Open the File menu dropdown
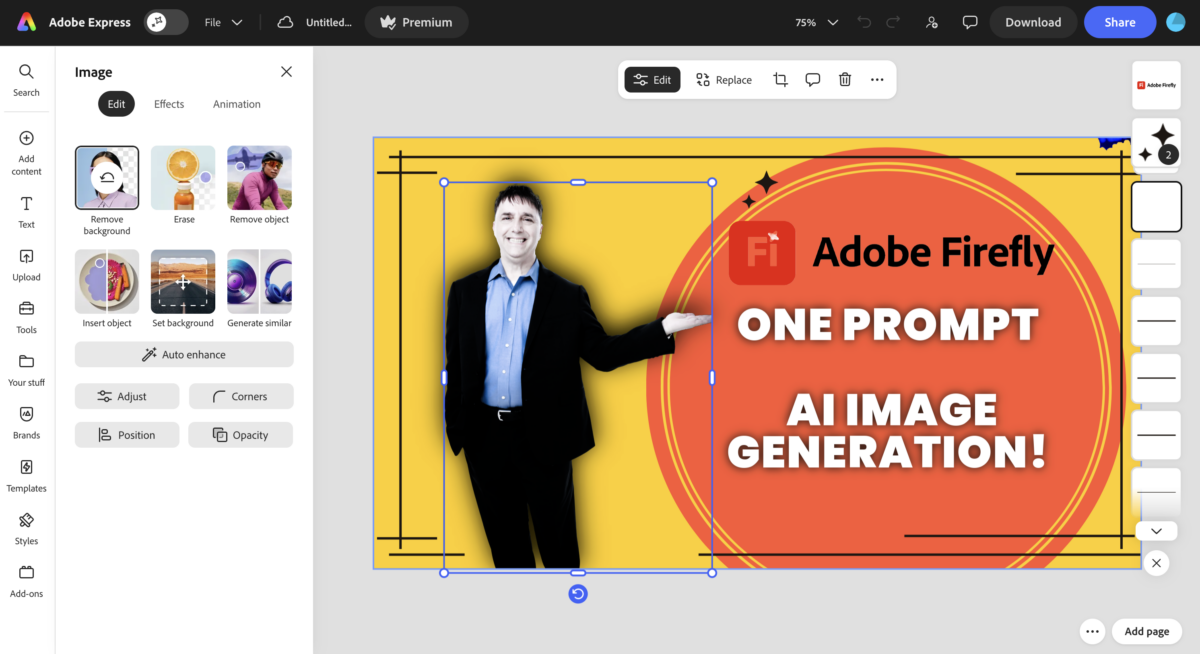 coord(223,22)
